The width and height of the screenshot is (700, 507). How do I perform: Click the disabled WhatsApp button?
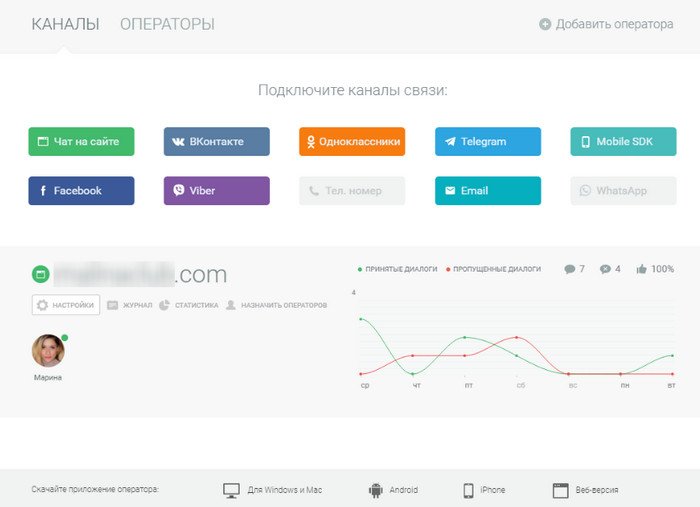623,191
